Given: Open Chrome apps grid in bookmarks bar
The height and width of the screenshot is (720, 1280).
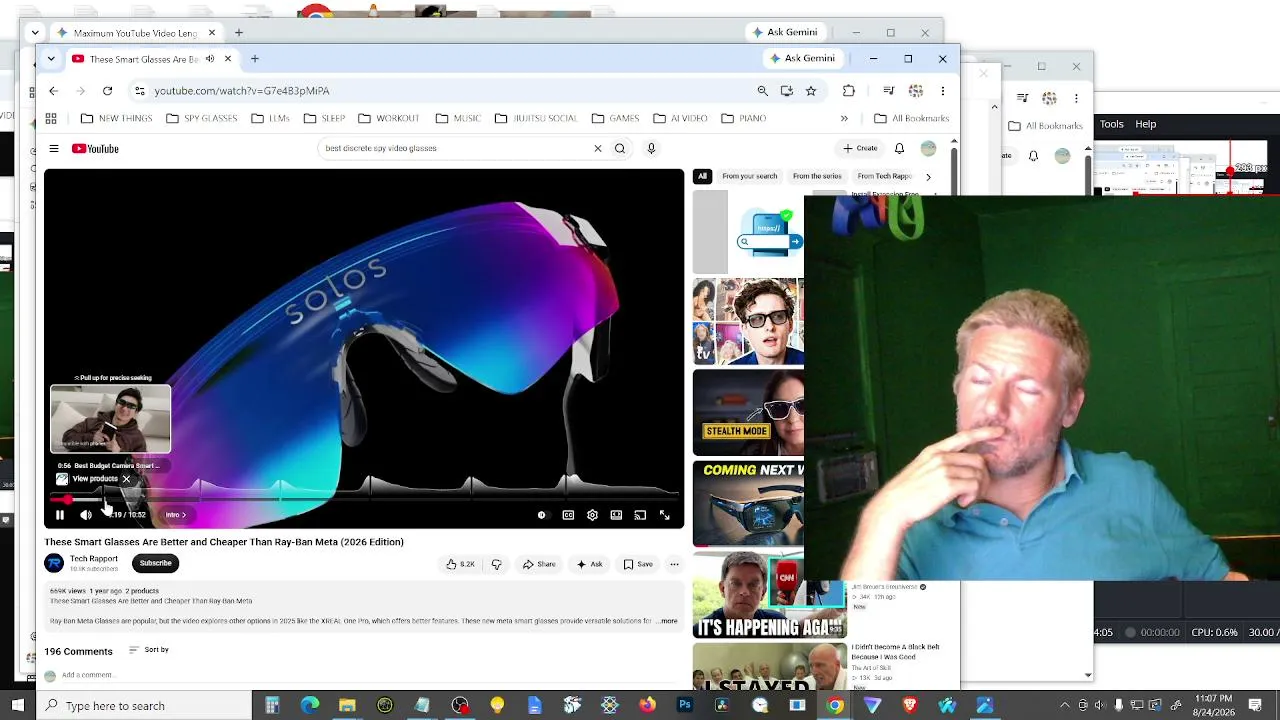Looking at the screenshot, I should click(x=51, y=118).
